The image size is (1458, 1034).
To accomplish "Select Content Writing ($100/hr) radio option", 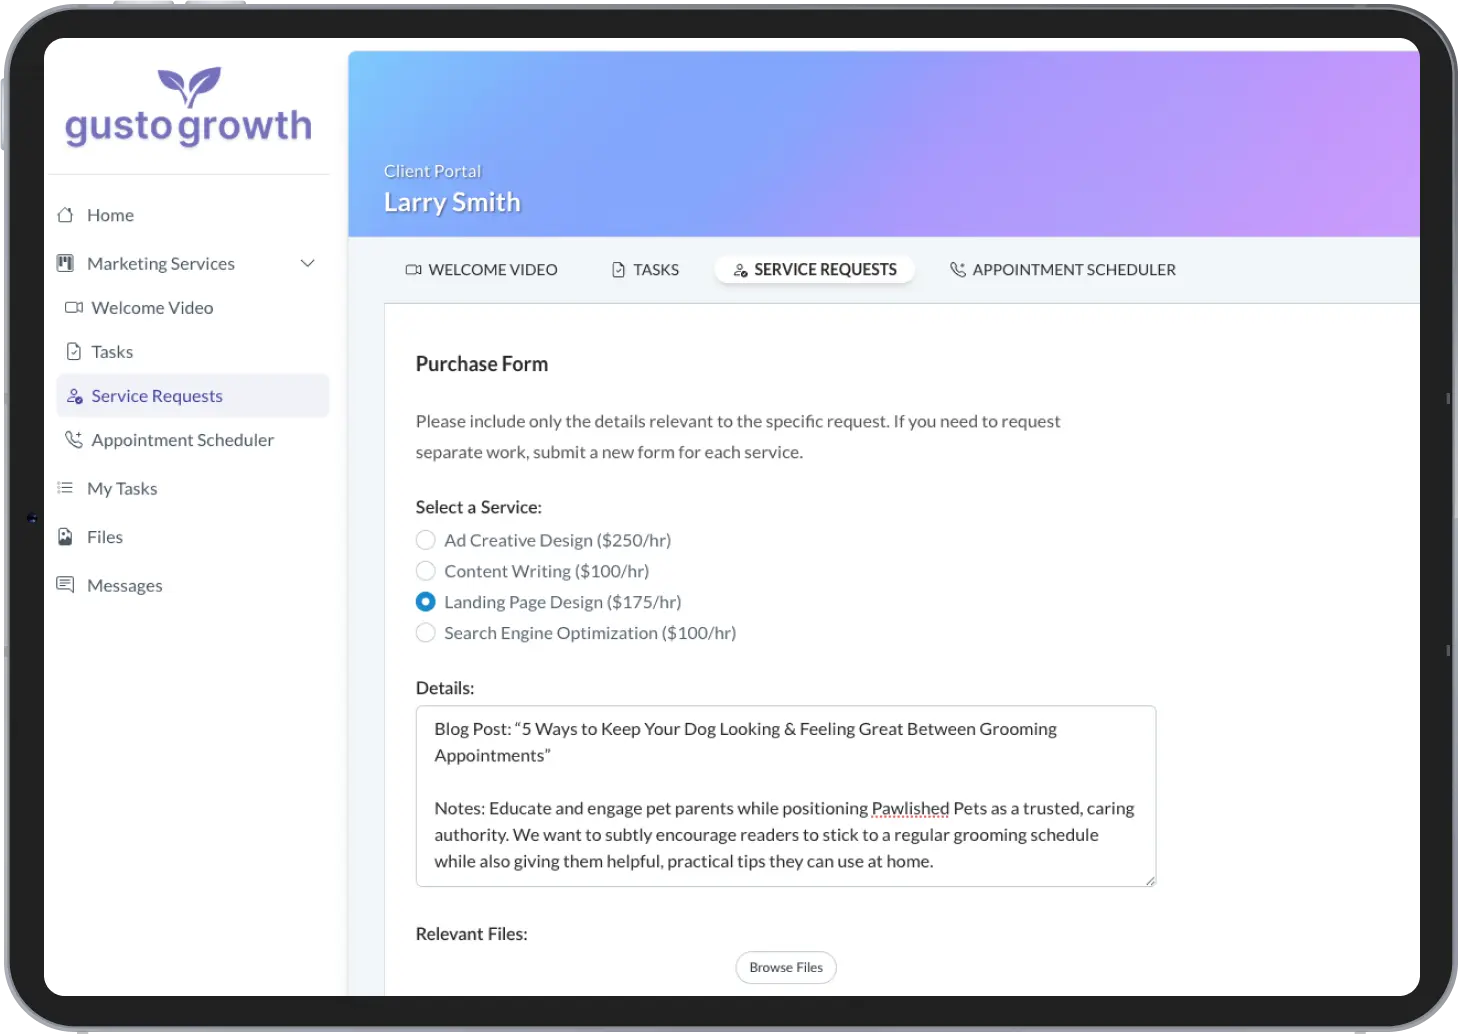I will point(426,571).
